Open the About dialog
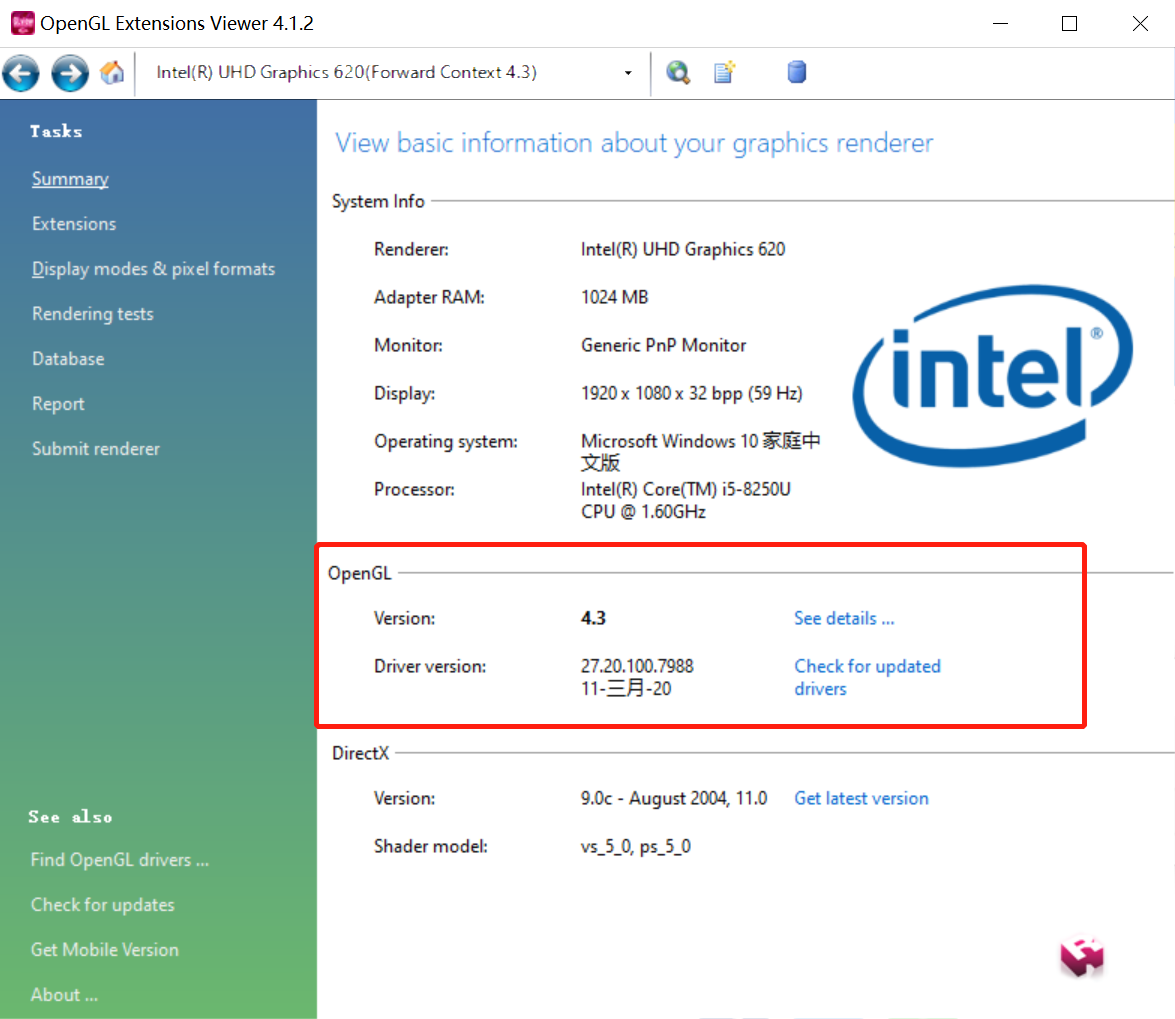Viewport: 1175px width, 1019px height. click(x=64, y=994)
